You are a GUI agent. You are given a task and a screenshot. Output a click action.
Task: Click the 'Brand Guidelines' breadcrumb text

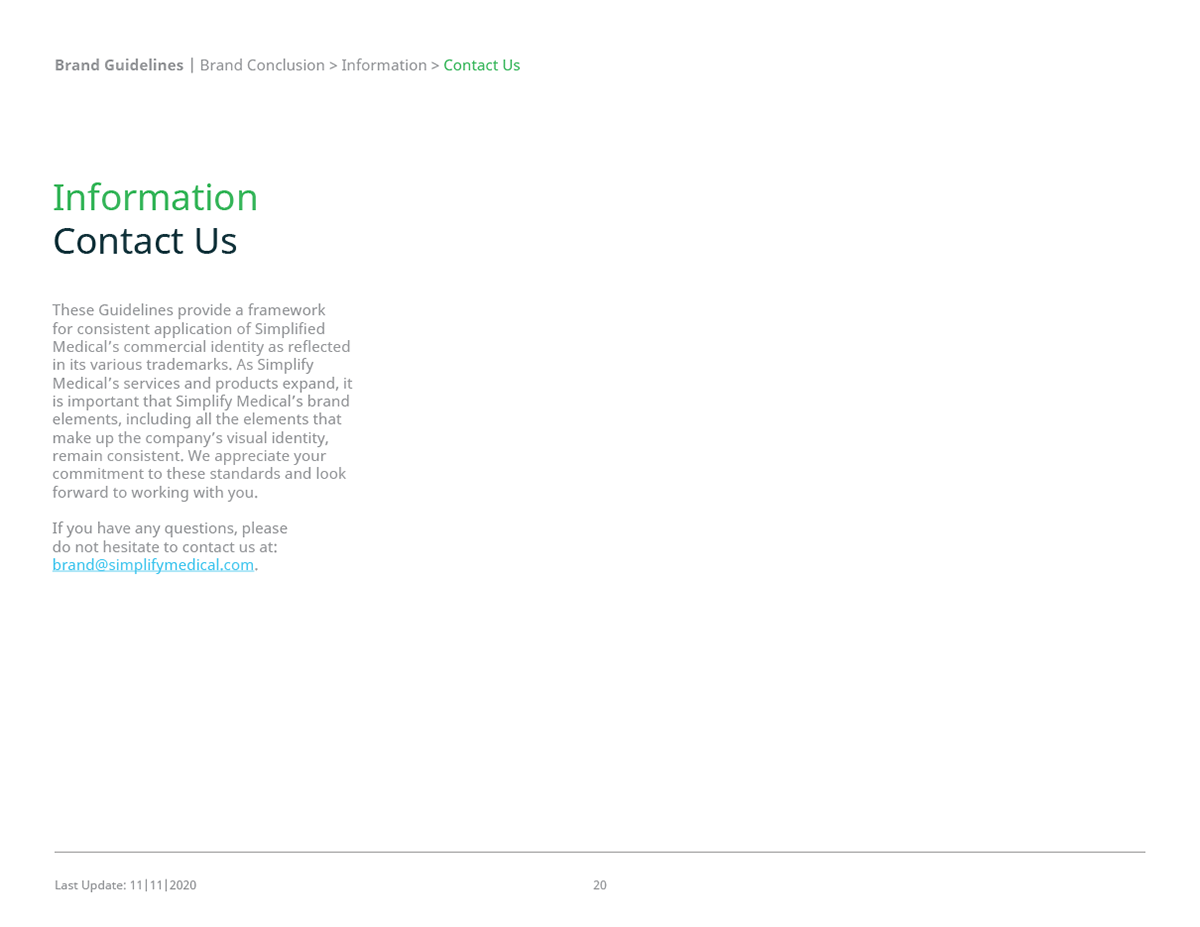(119, 65)
